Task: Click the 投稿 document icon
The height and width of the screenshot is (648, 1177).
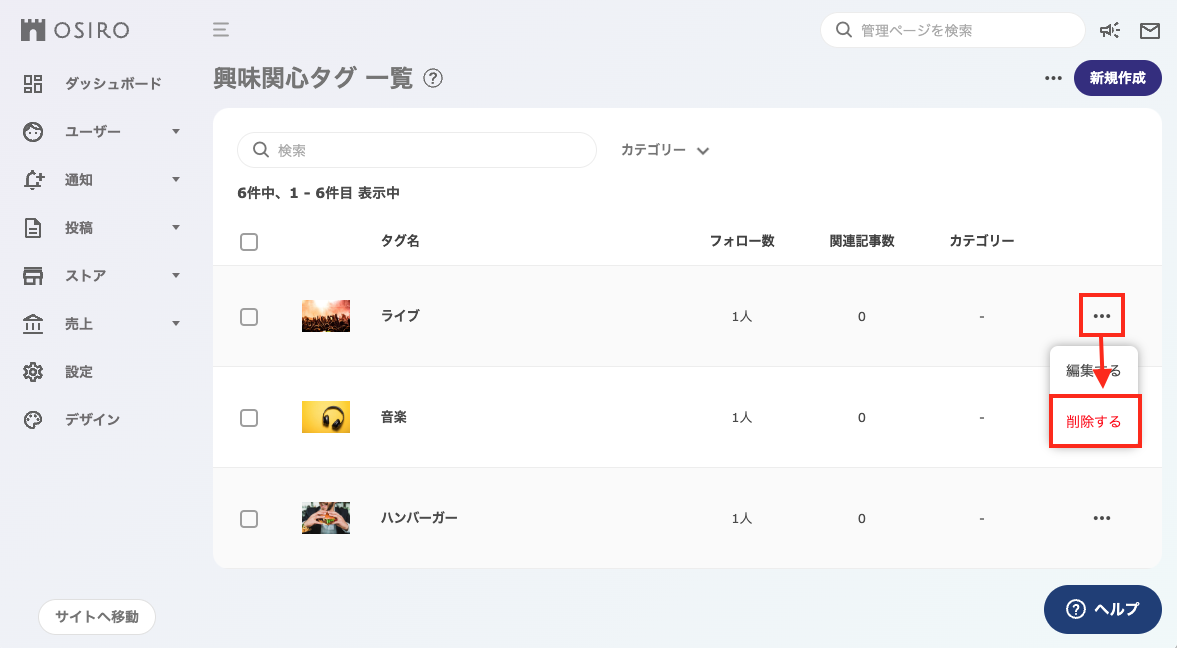Action: (33, 227)
